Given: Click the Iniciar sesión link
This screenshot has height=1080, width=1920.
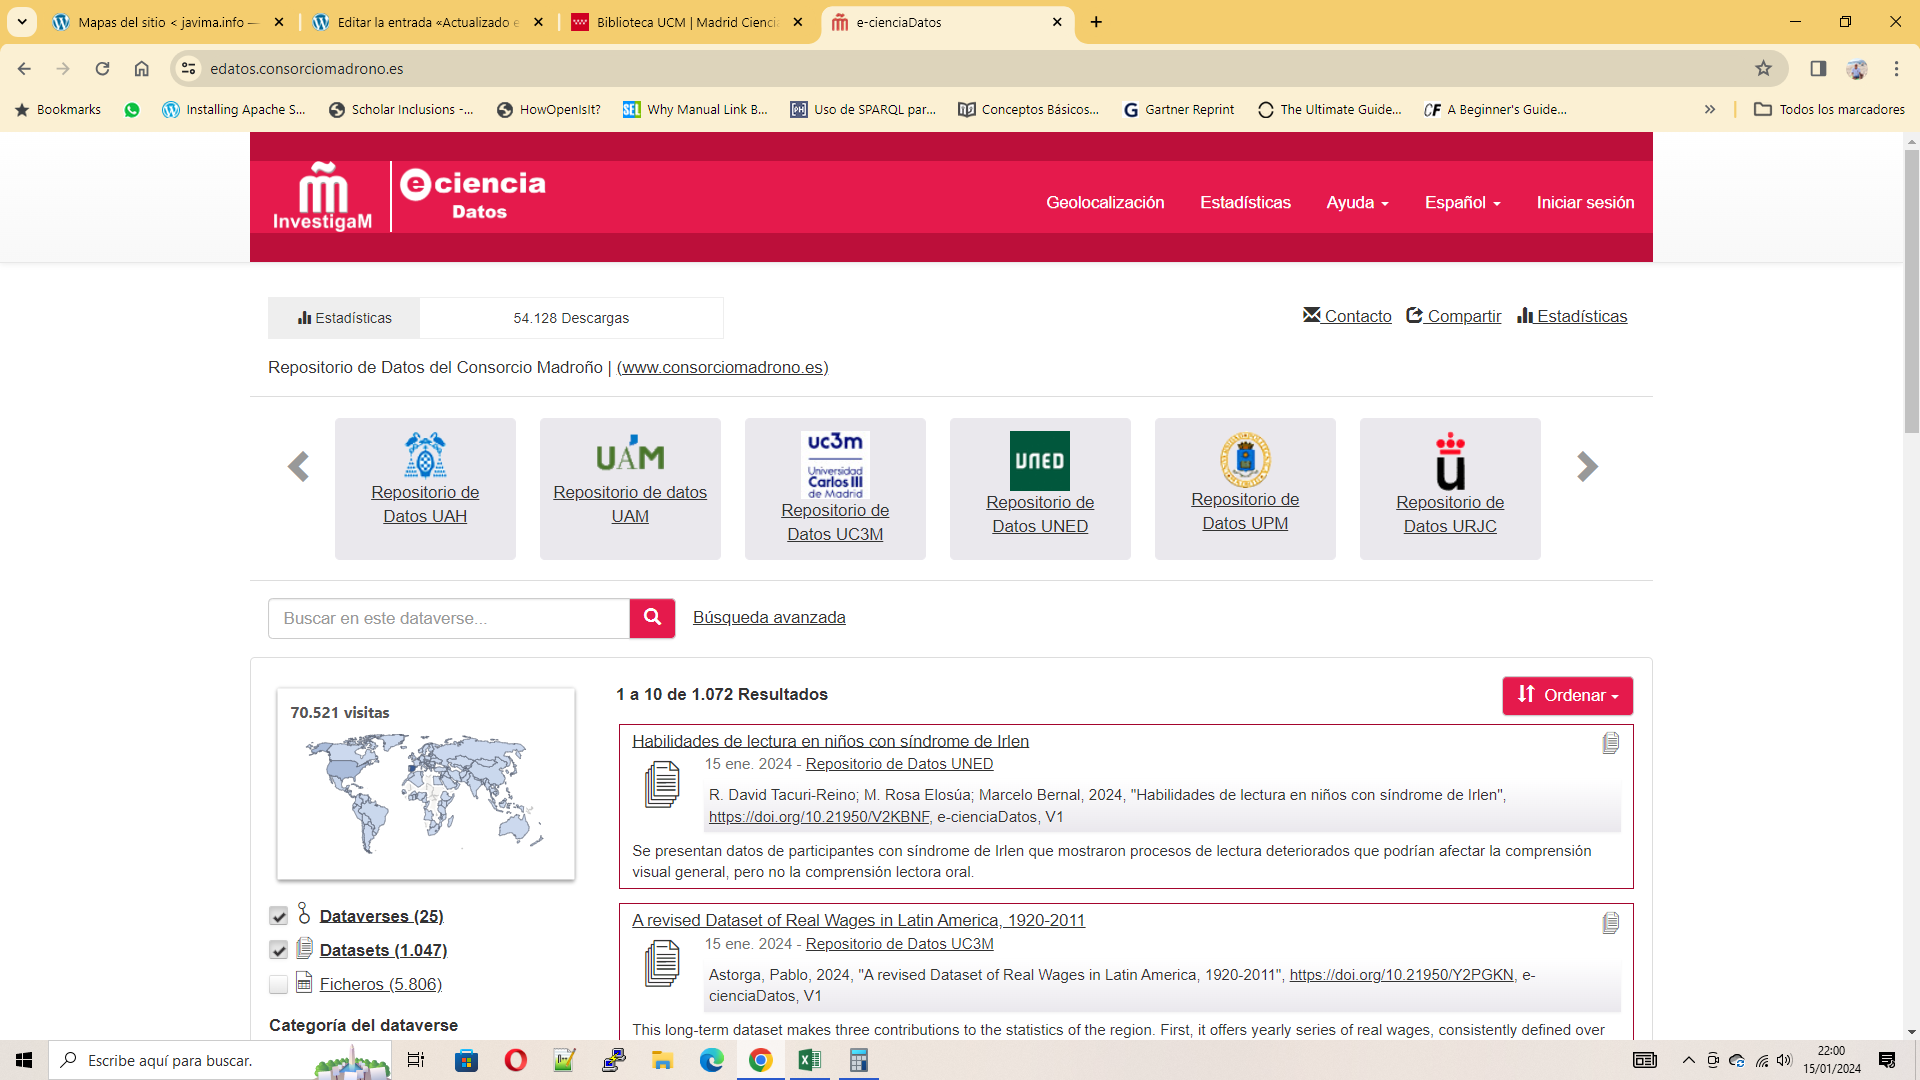Looking at the screenshot, I should [1585, 202].
